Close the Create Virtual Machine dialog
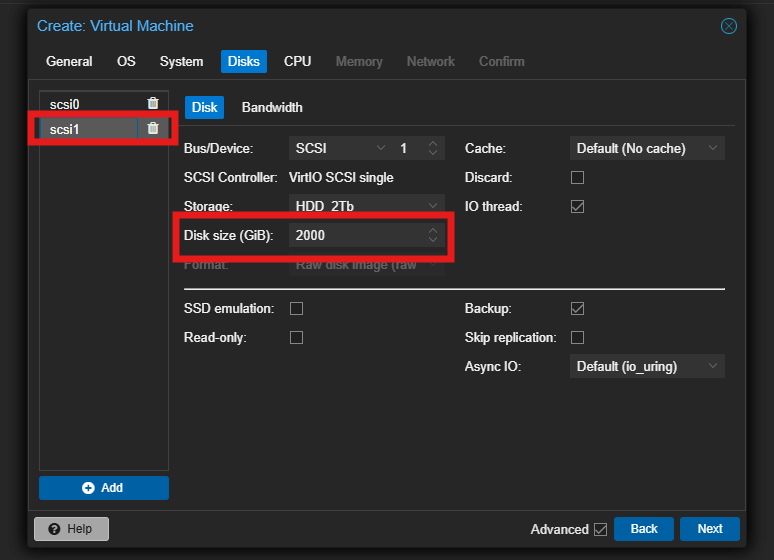 729,26
